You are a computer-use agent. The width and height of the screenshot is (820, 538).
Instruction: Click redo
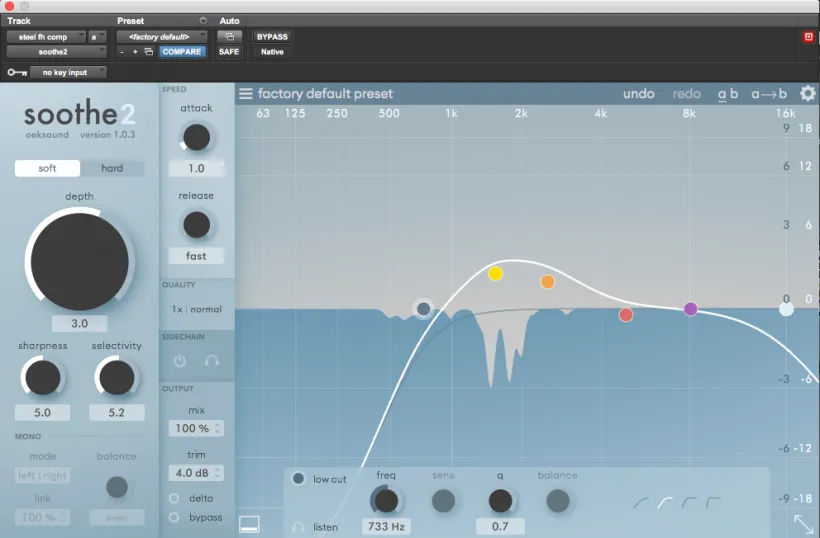click(687, 94)
